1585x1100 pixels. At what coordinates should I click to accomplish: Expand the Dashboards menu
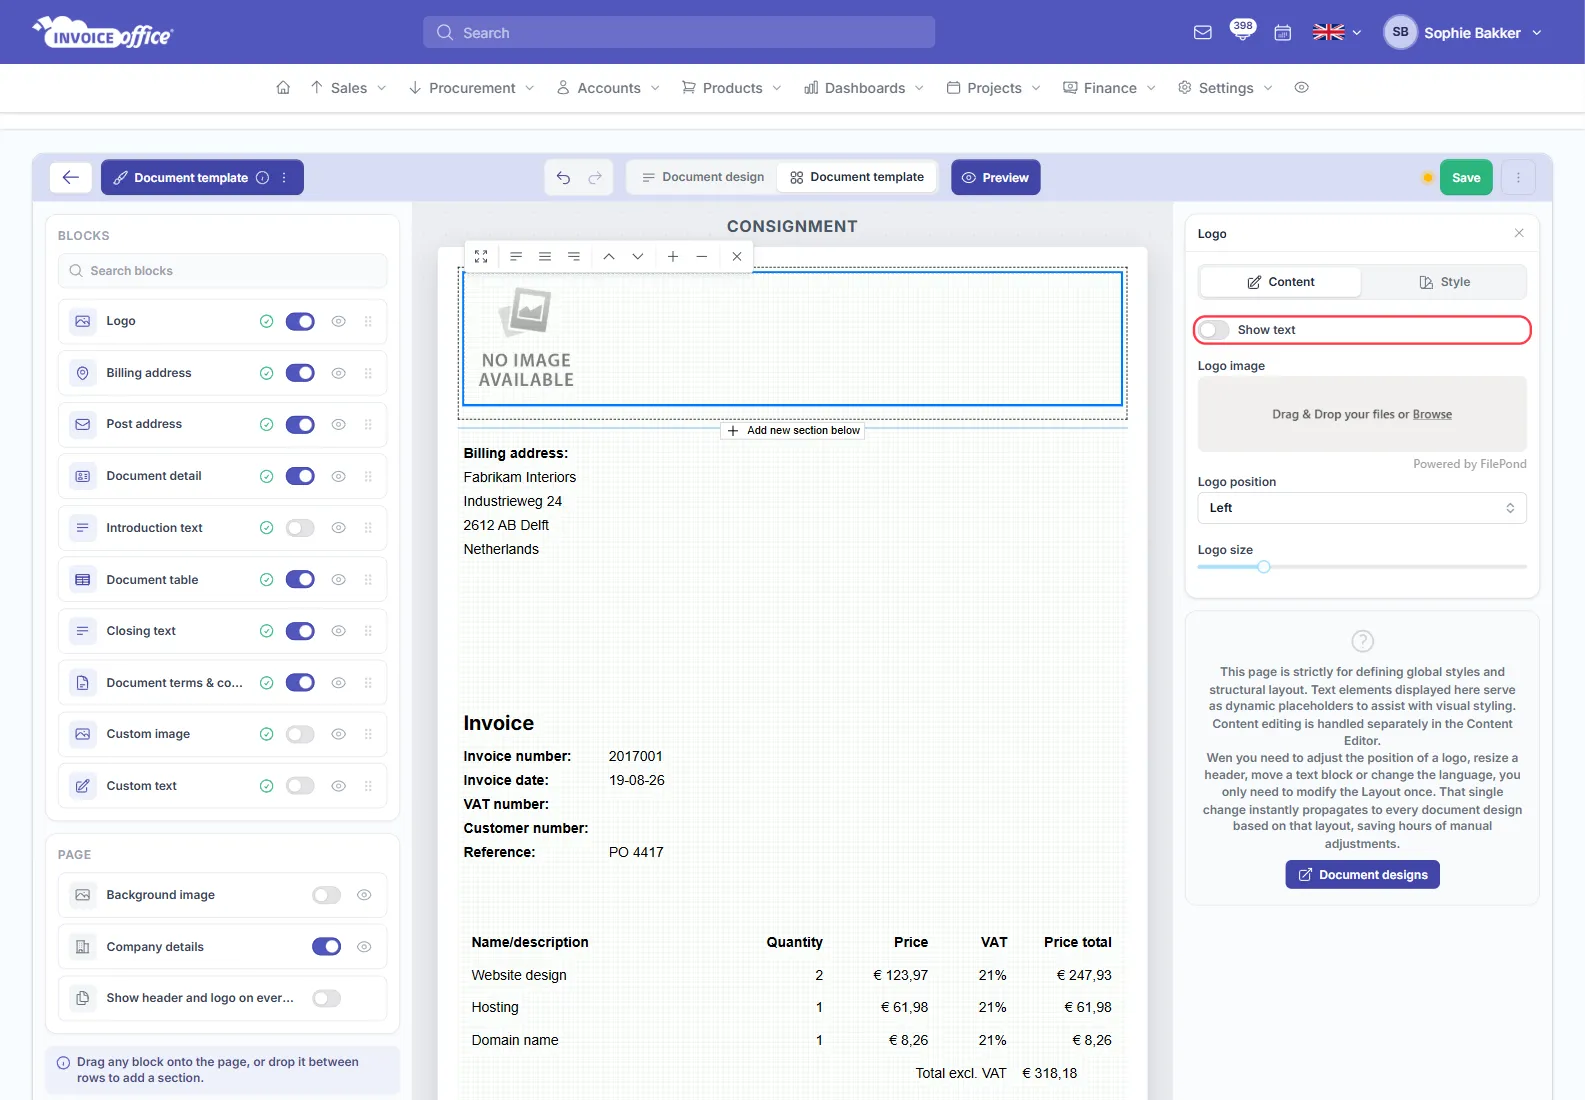pos(864,88)
